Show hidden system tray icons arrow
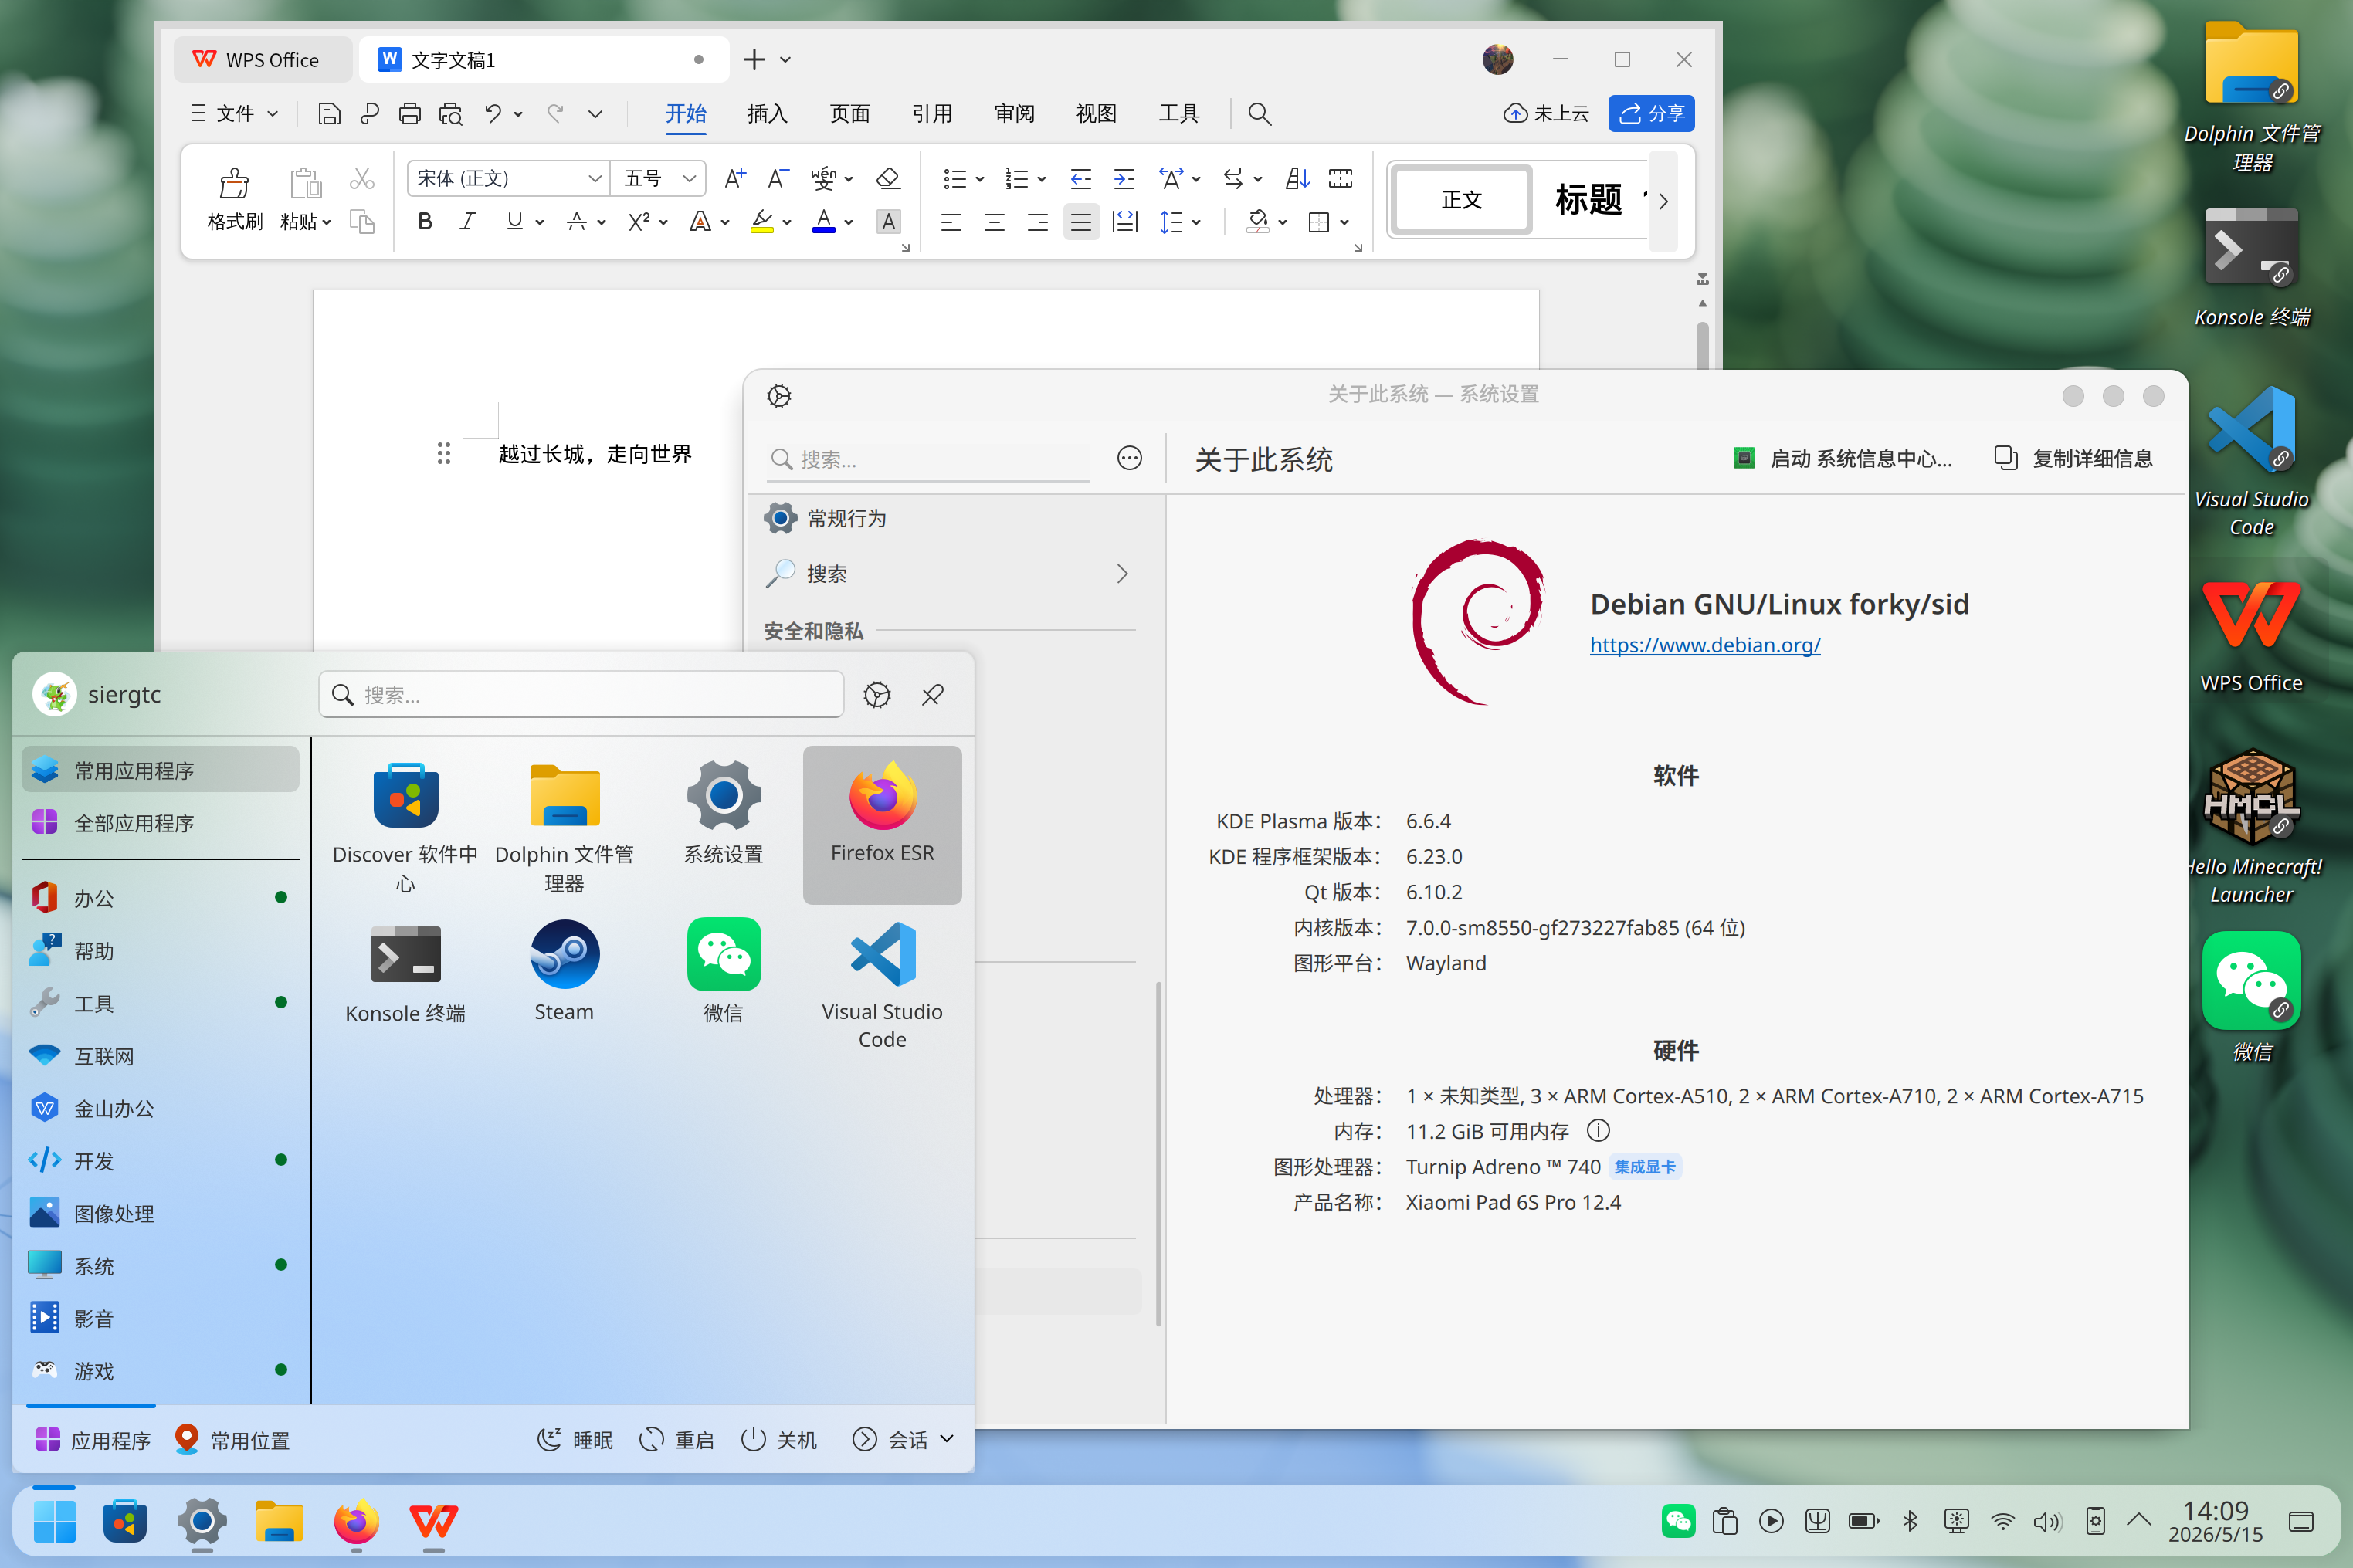 tap(2139, 1521)
